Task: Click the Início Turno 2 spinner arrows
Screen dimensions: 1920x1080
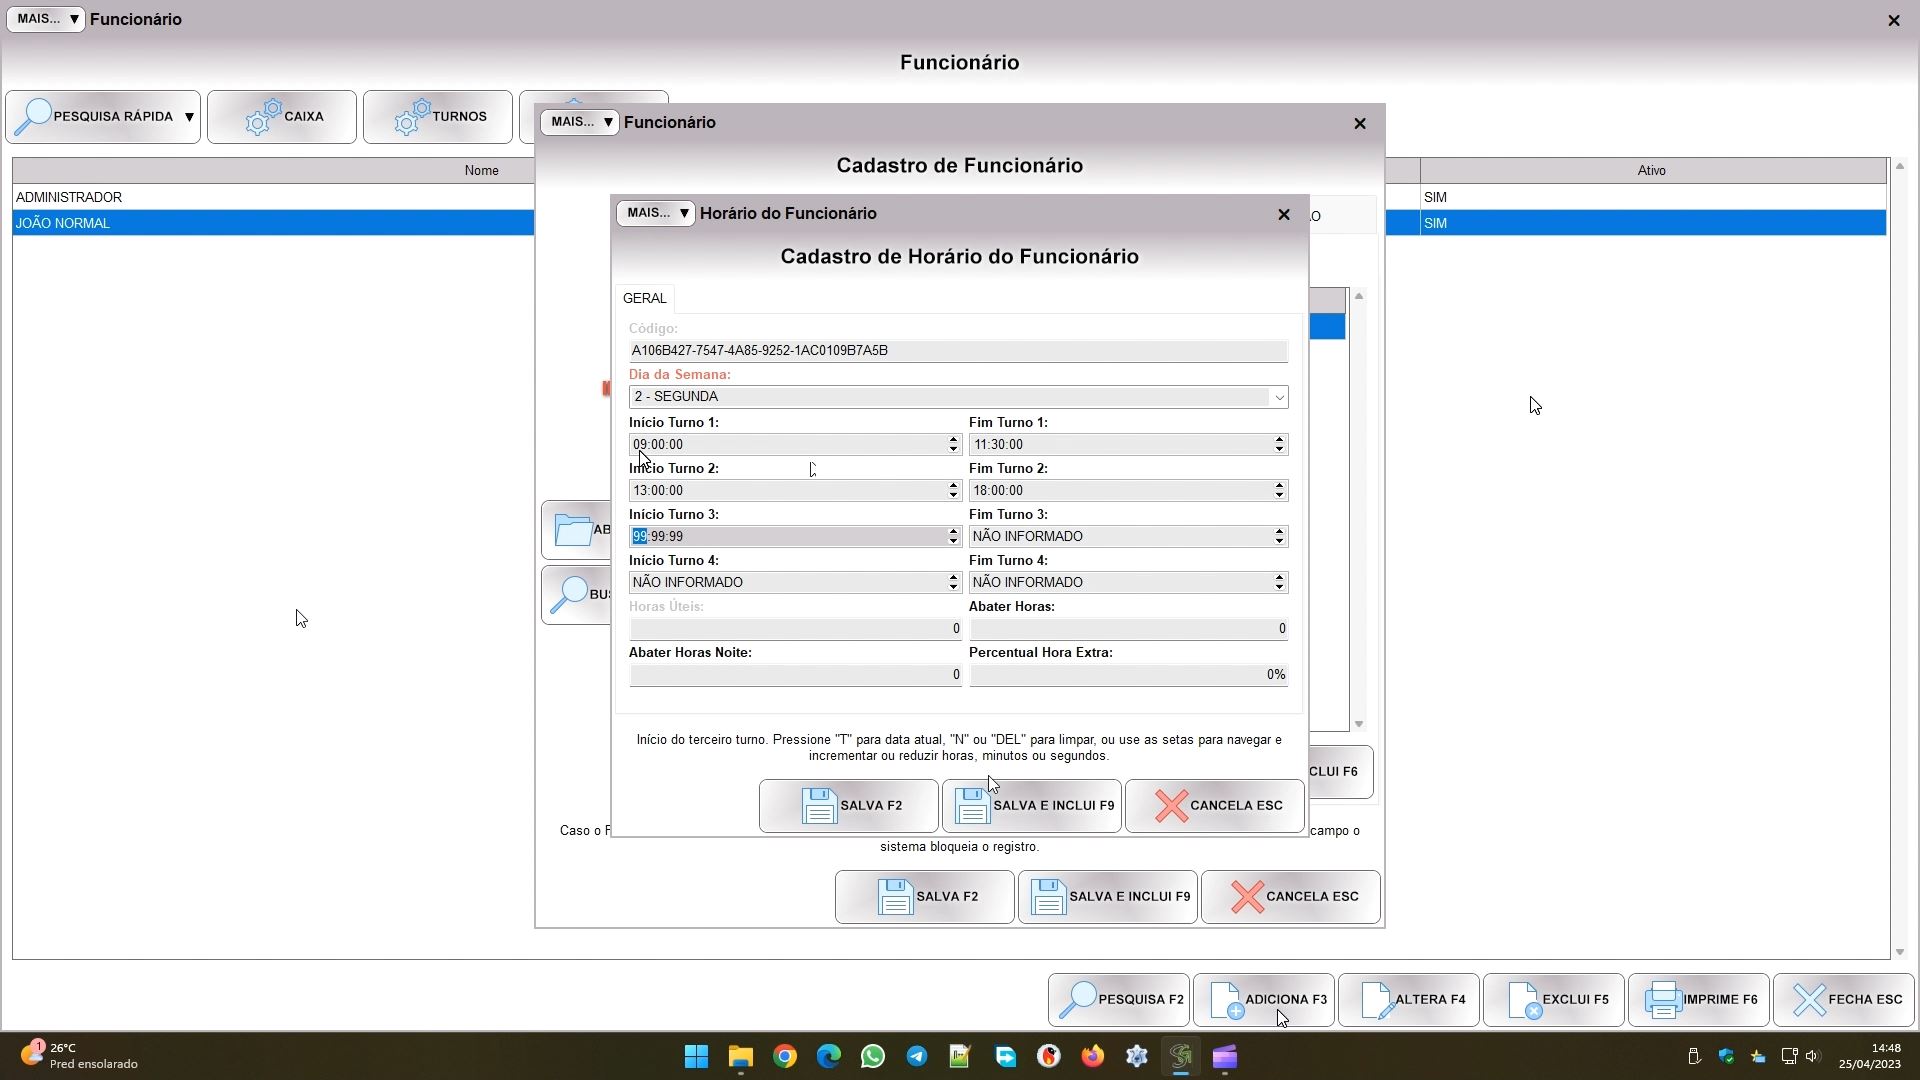Action: coord(953,491)
